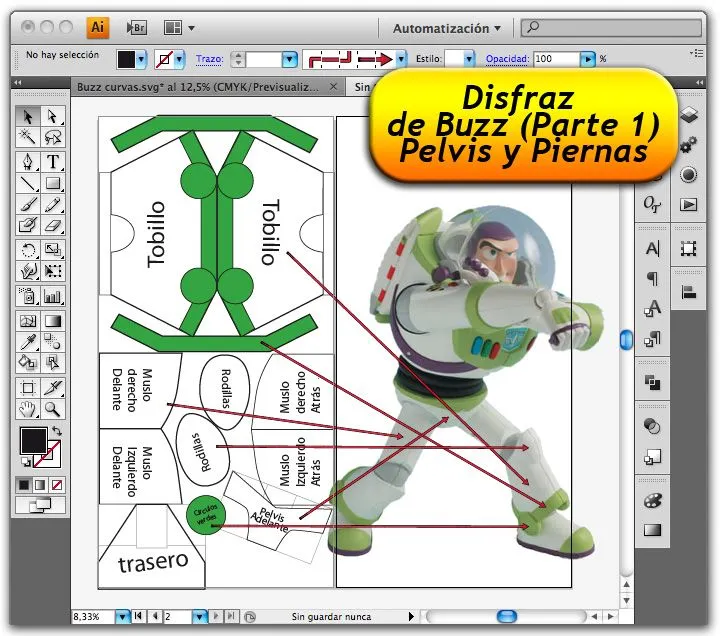This screenshot has height=636, width=720.
Task: Open the Actions (play) panel icon
Action: point(688,205)
